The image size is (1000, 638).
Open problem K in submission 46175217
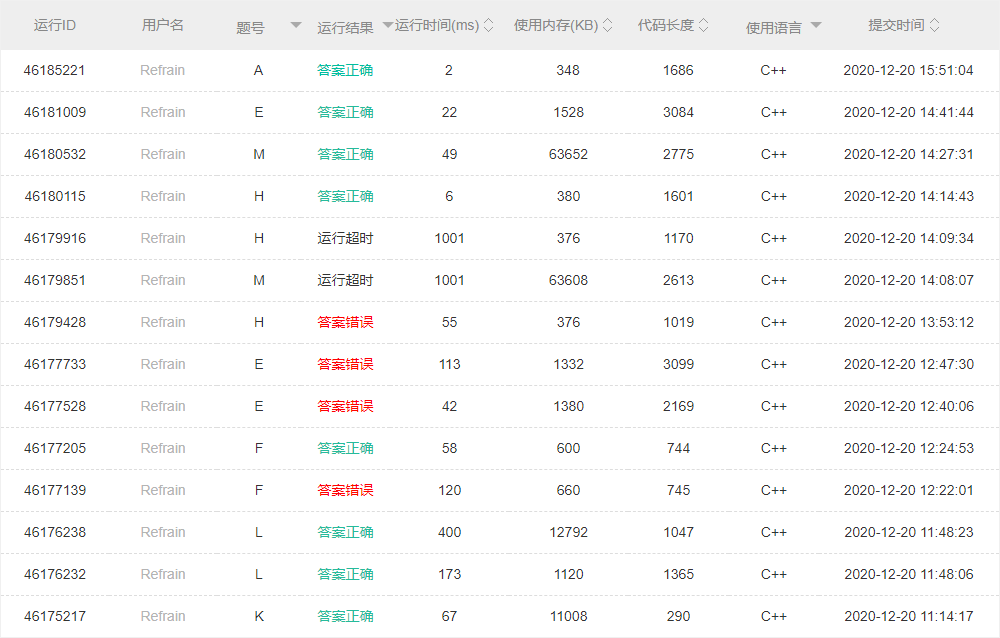coord(259,617)
